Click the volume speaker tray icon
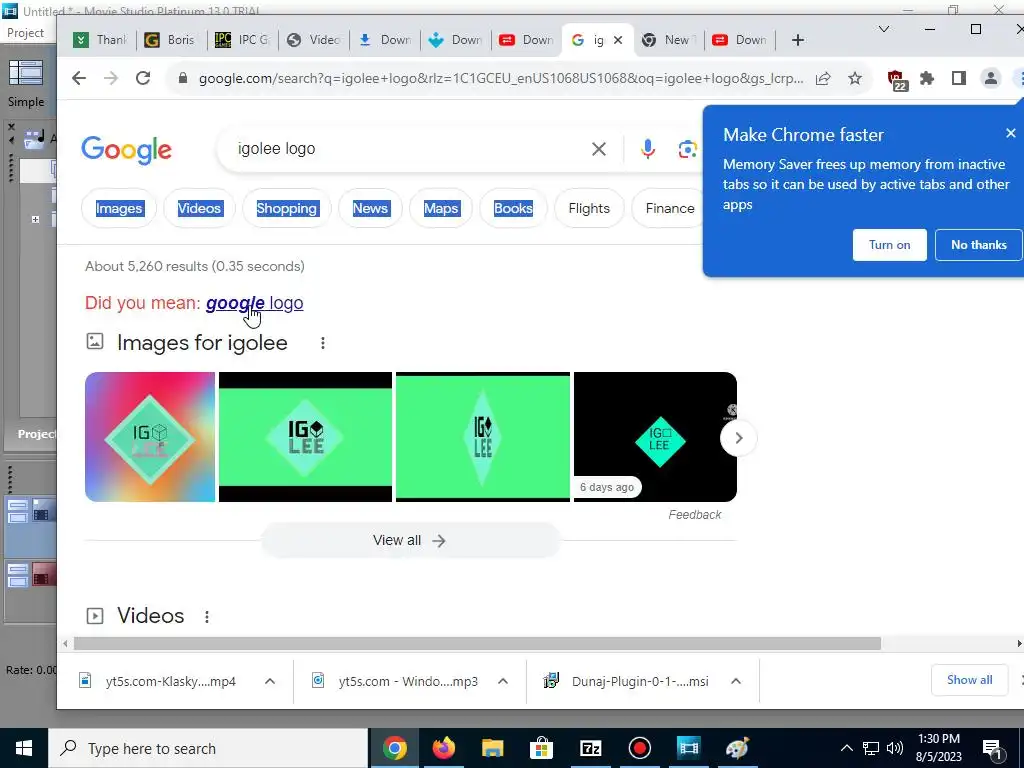Screen dimensions: 1024x768 point(895,748)
